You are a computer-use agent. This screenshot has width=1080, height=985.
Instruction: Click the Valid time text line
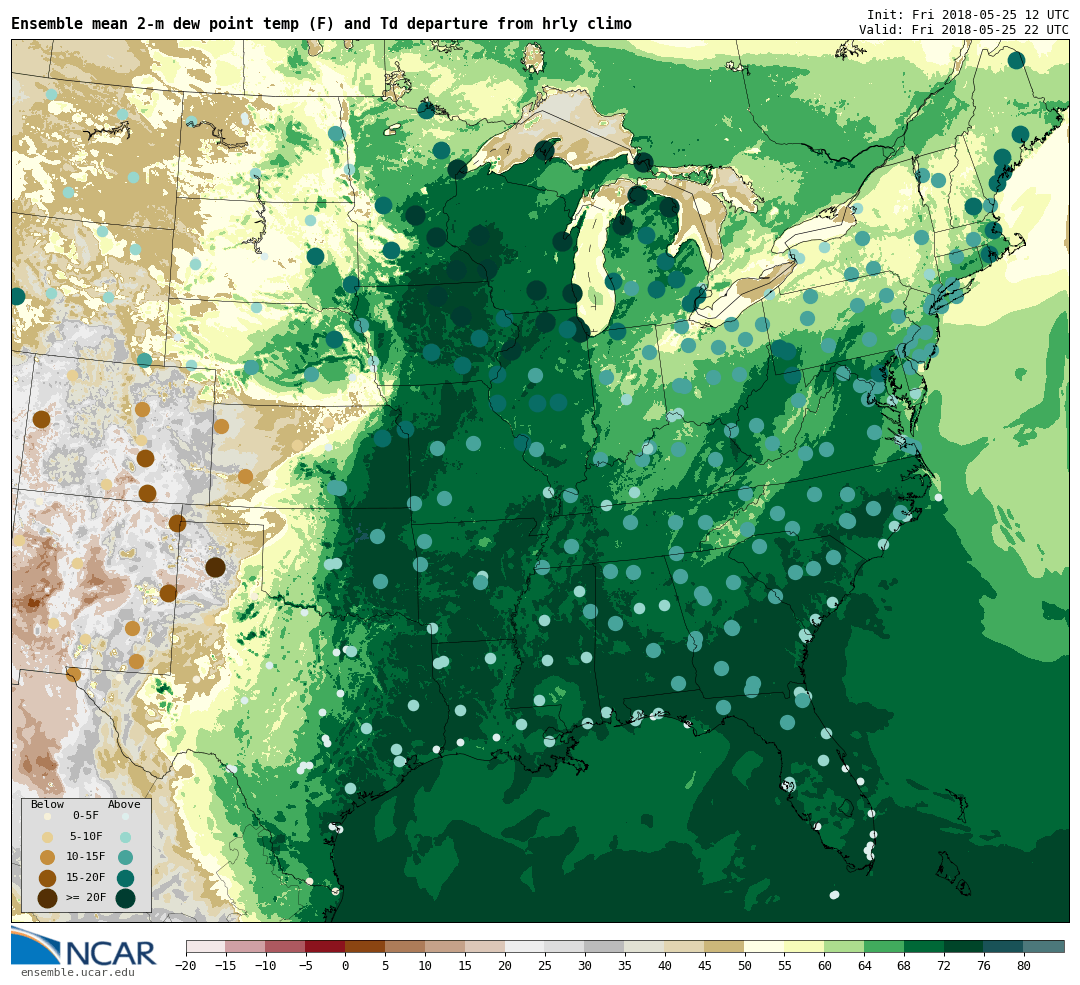[964, 30]
